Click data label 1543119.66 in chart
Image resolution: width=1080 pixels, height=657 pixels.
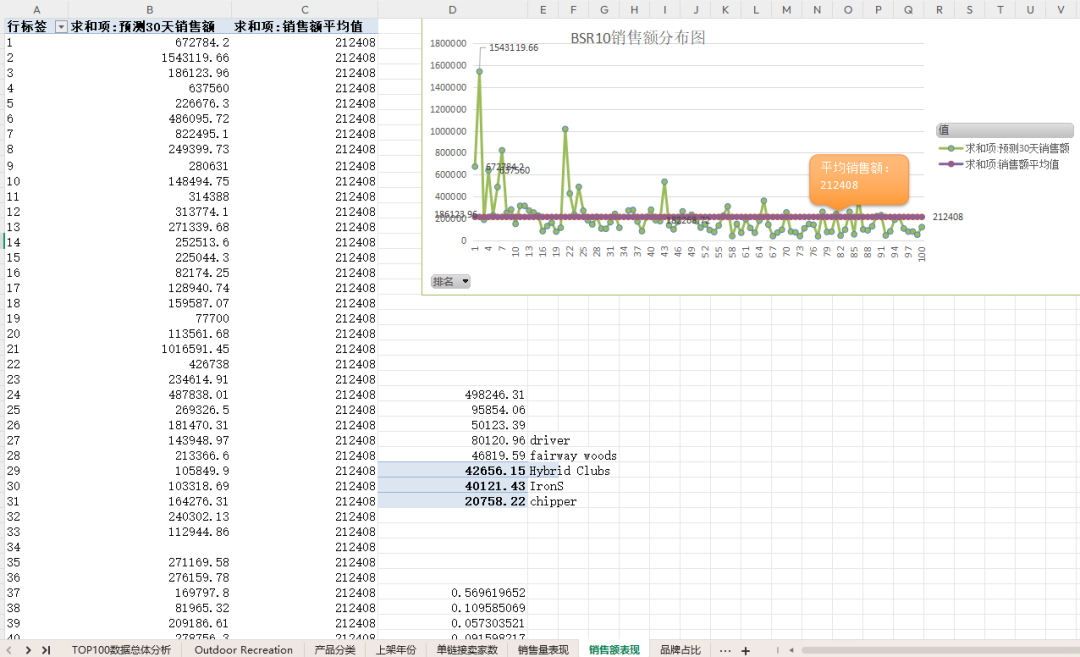[513, 48]
